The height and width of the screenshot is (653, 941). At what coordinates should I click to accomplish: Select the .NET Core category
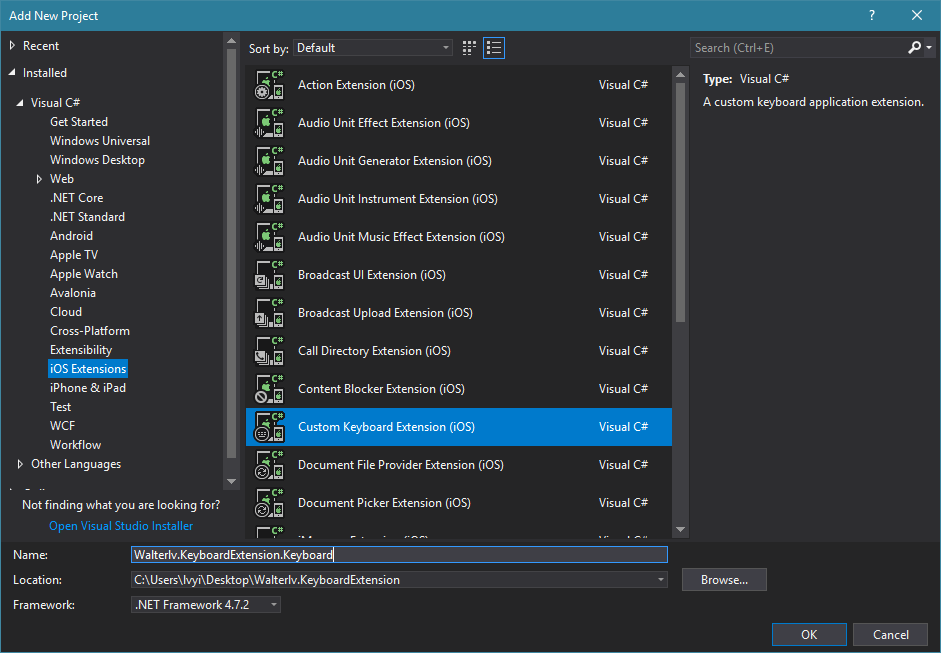(76, 198)
